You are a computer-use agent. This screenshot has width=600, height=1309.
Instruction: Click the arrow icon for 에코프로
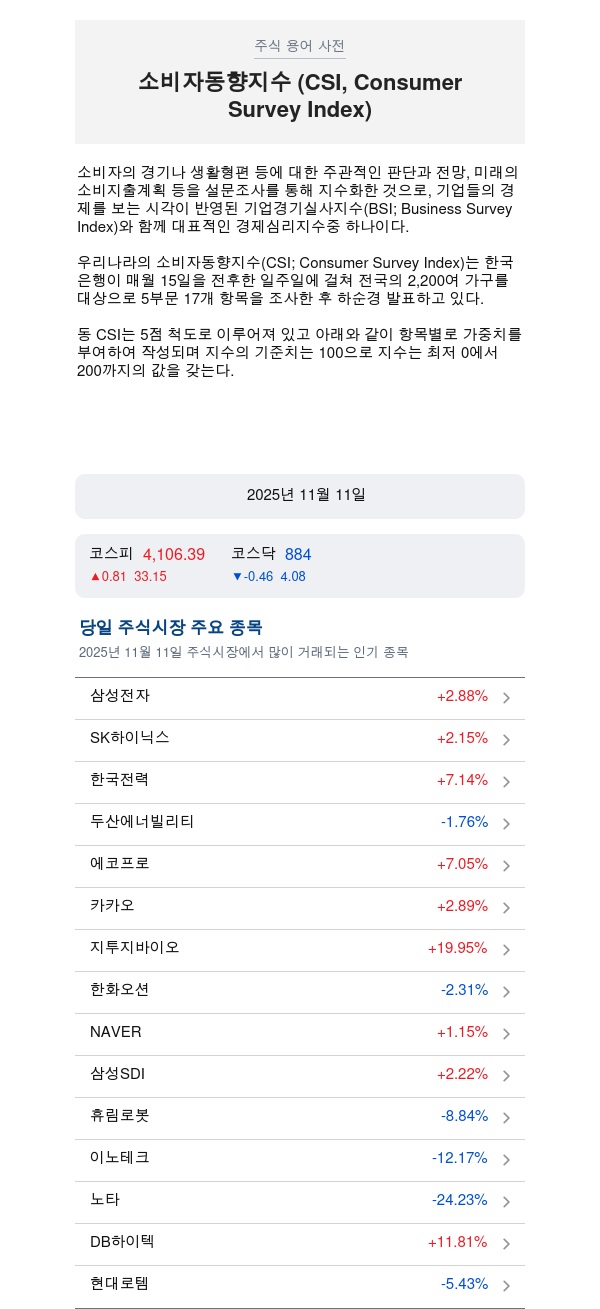[507, 866]
